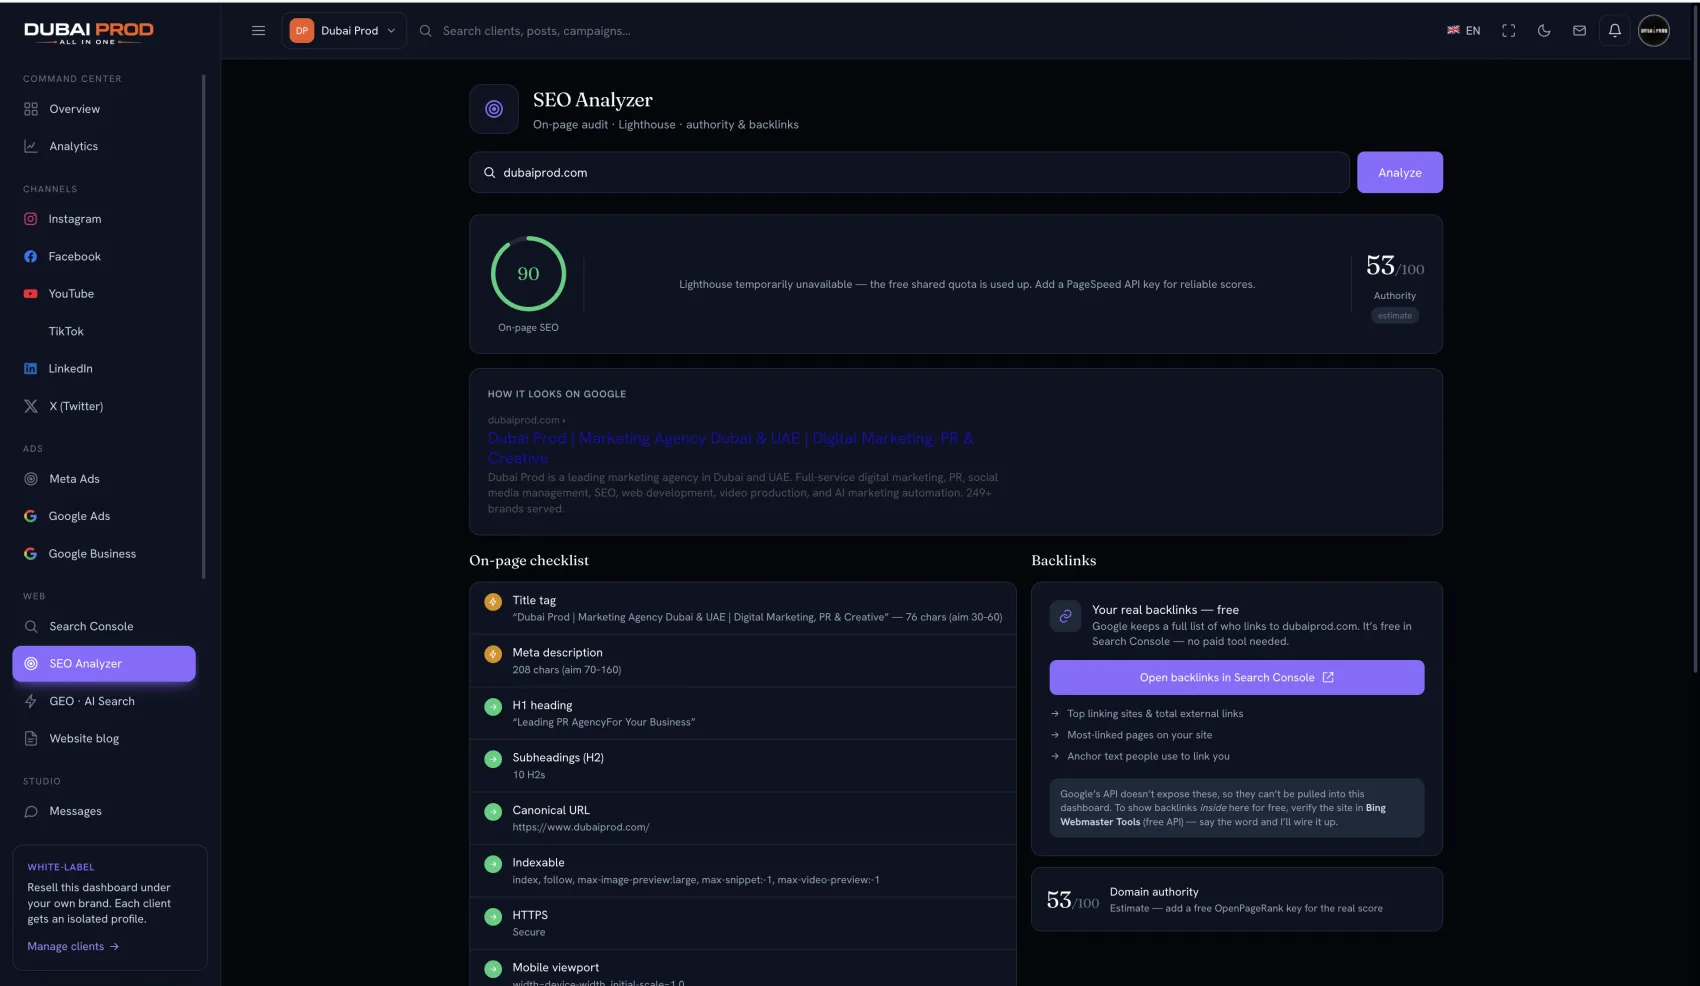1700x986 pixels.
Task: Open the notifications bell icon
Action: (x=1614, y=31)
